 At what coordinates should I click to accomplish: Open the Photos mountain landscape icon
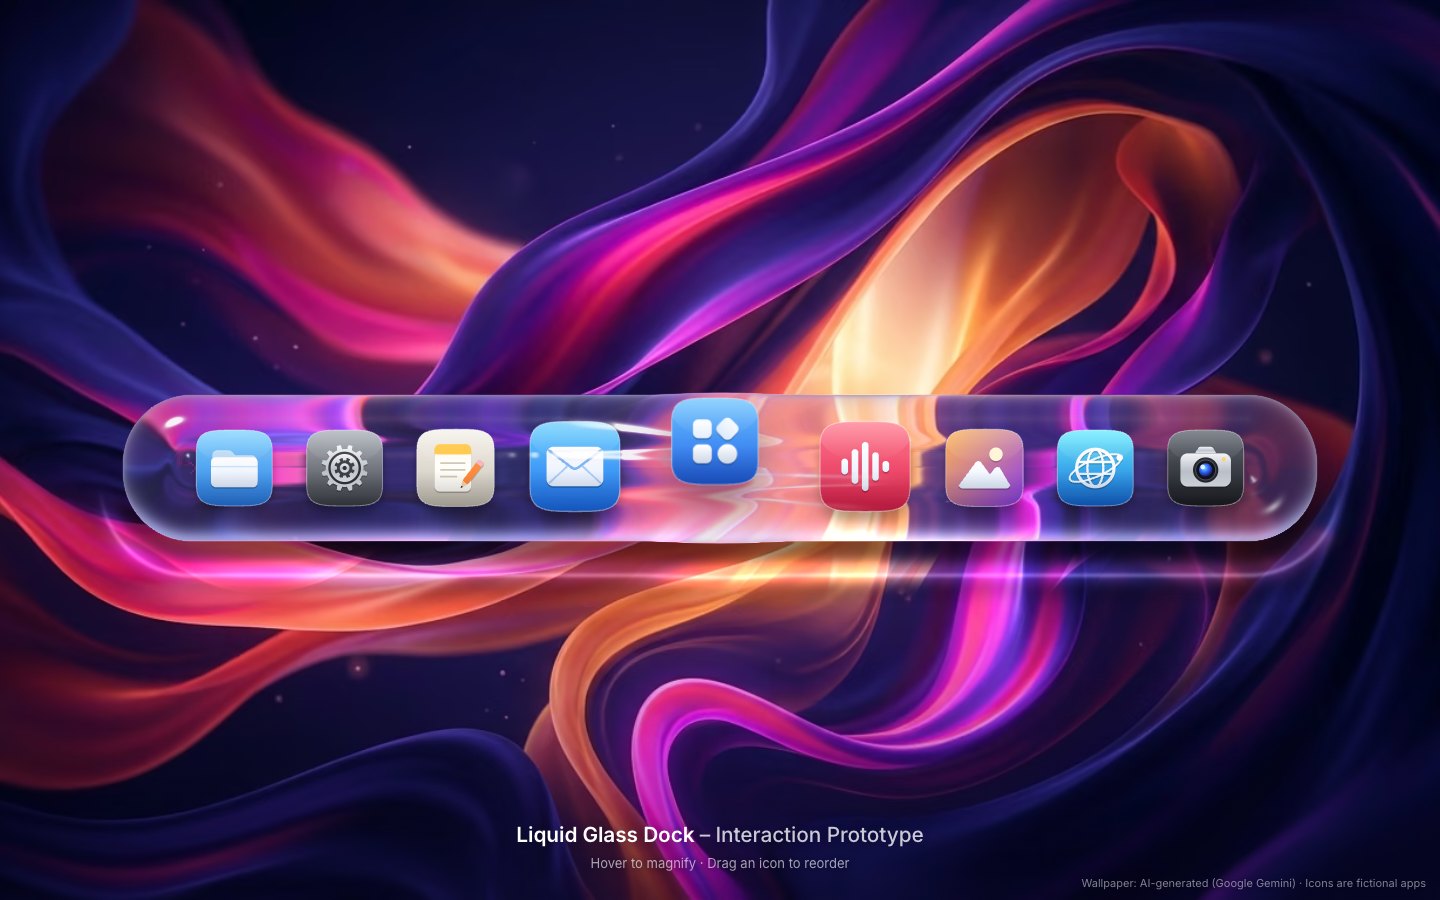tap(984, 468)
